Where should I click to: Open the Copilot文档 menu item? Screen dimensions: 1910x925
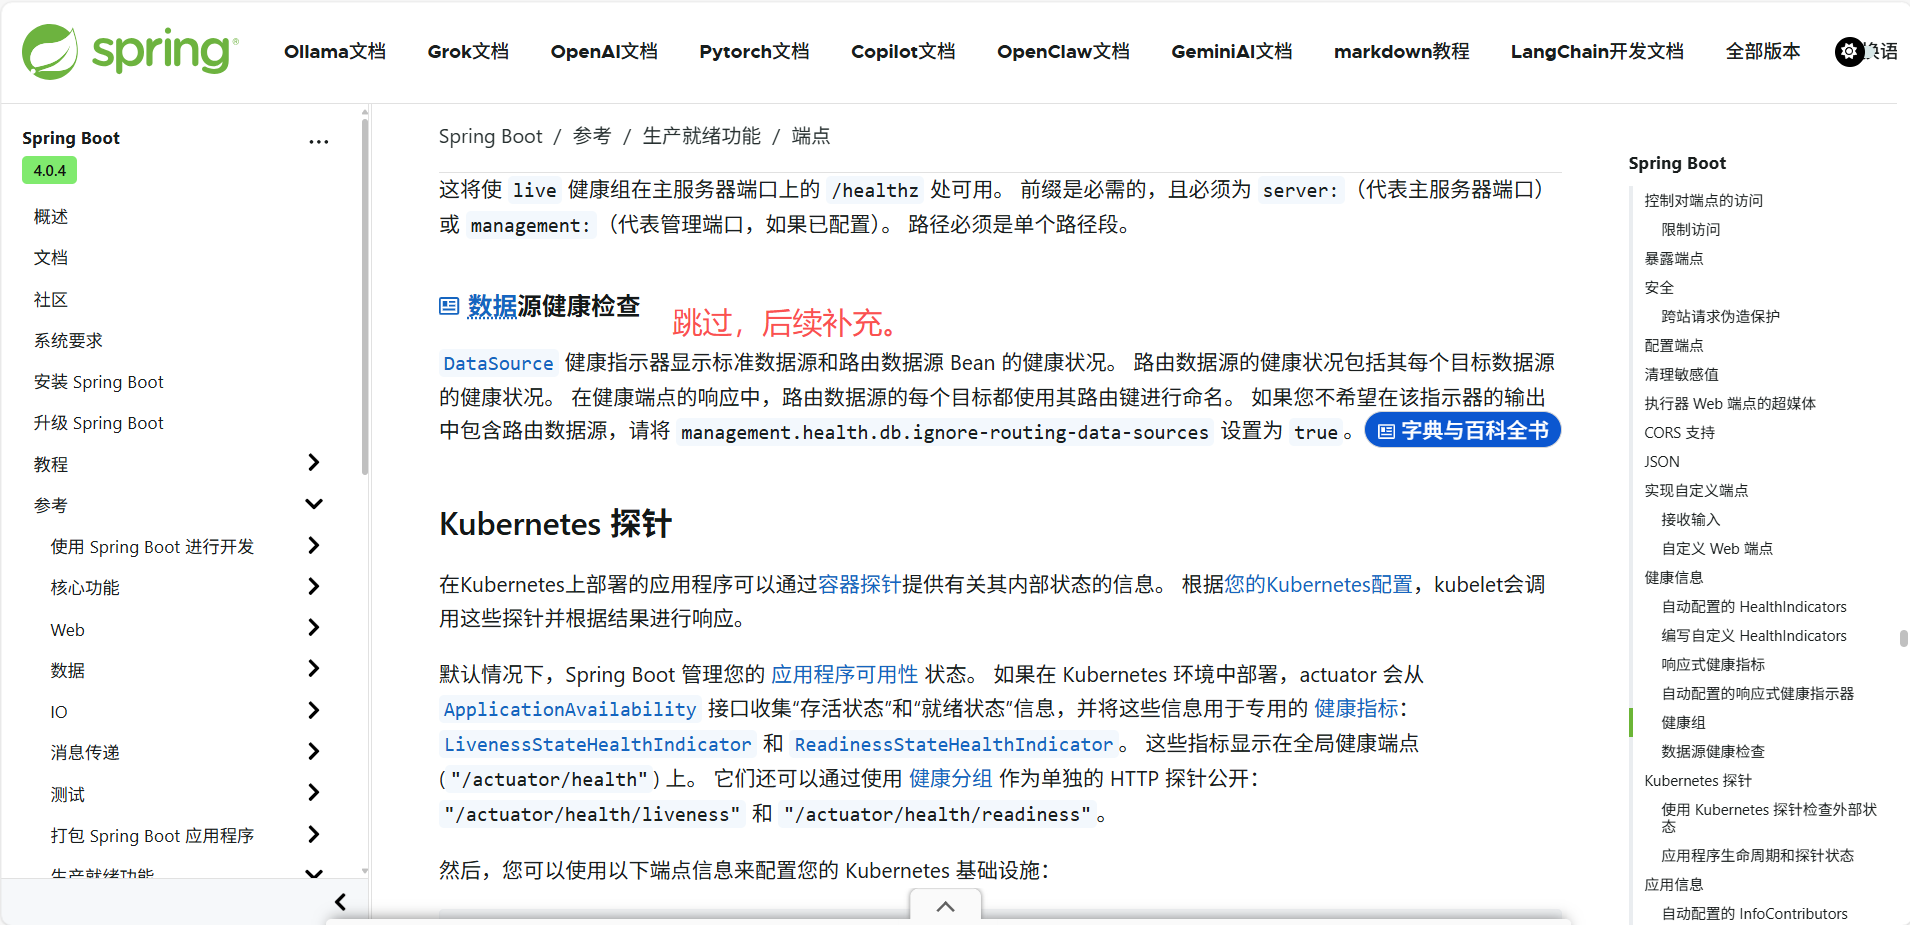click(x=903, y=52)
